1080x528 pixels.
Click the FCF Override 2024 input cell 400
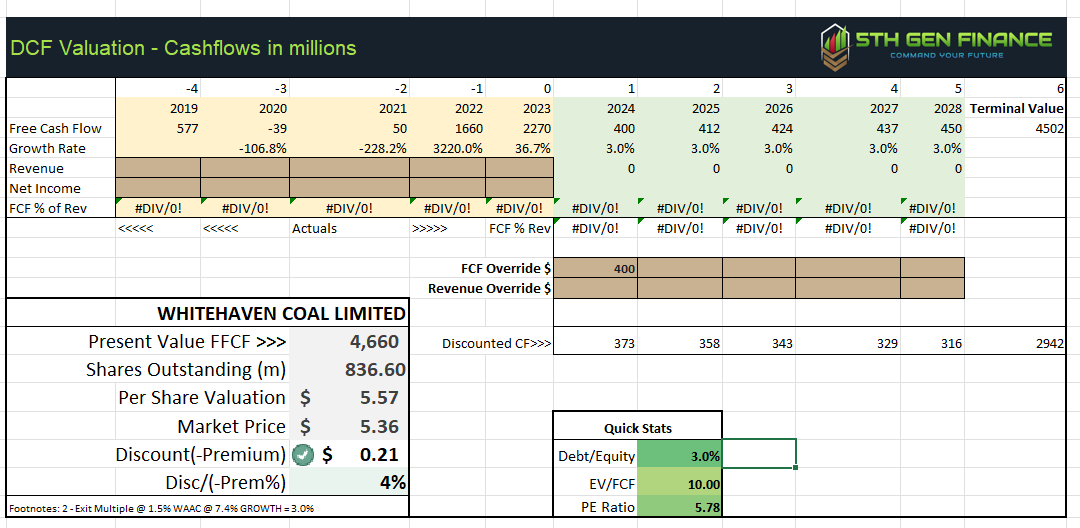click(x=596, y=268)
